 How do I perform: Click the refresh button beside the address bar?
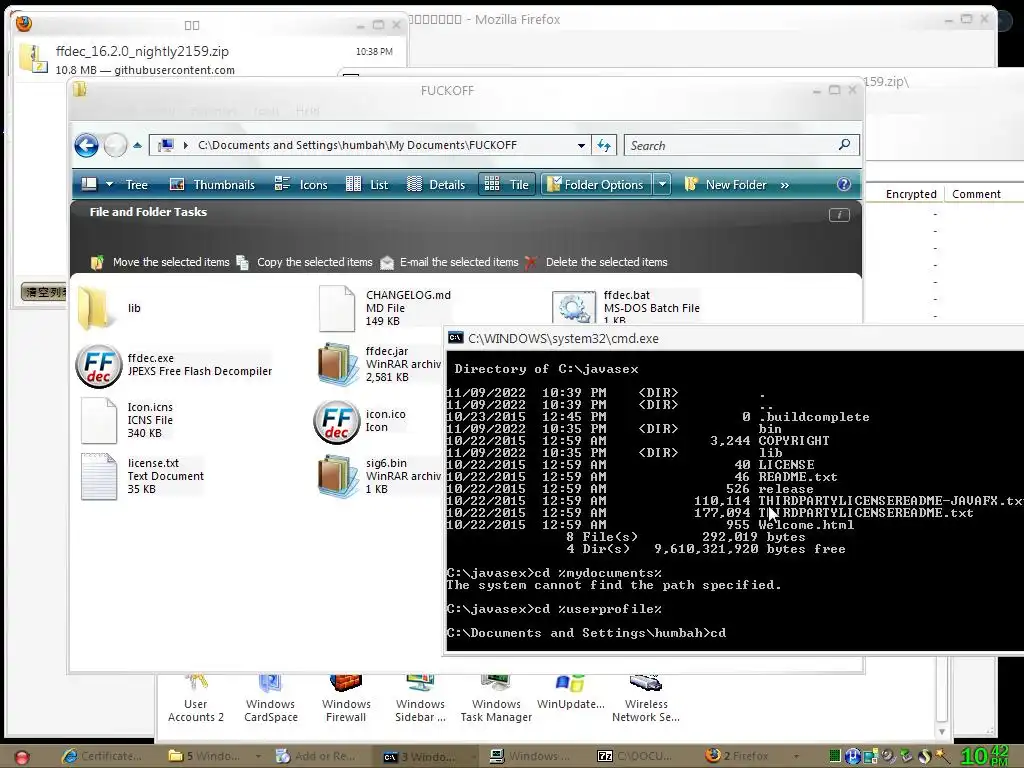point(604,146)
